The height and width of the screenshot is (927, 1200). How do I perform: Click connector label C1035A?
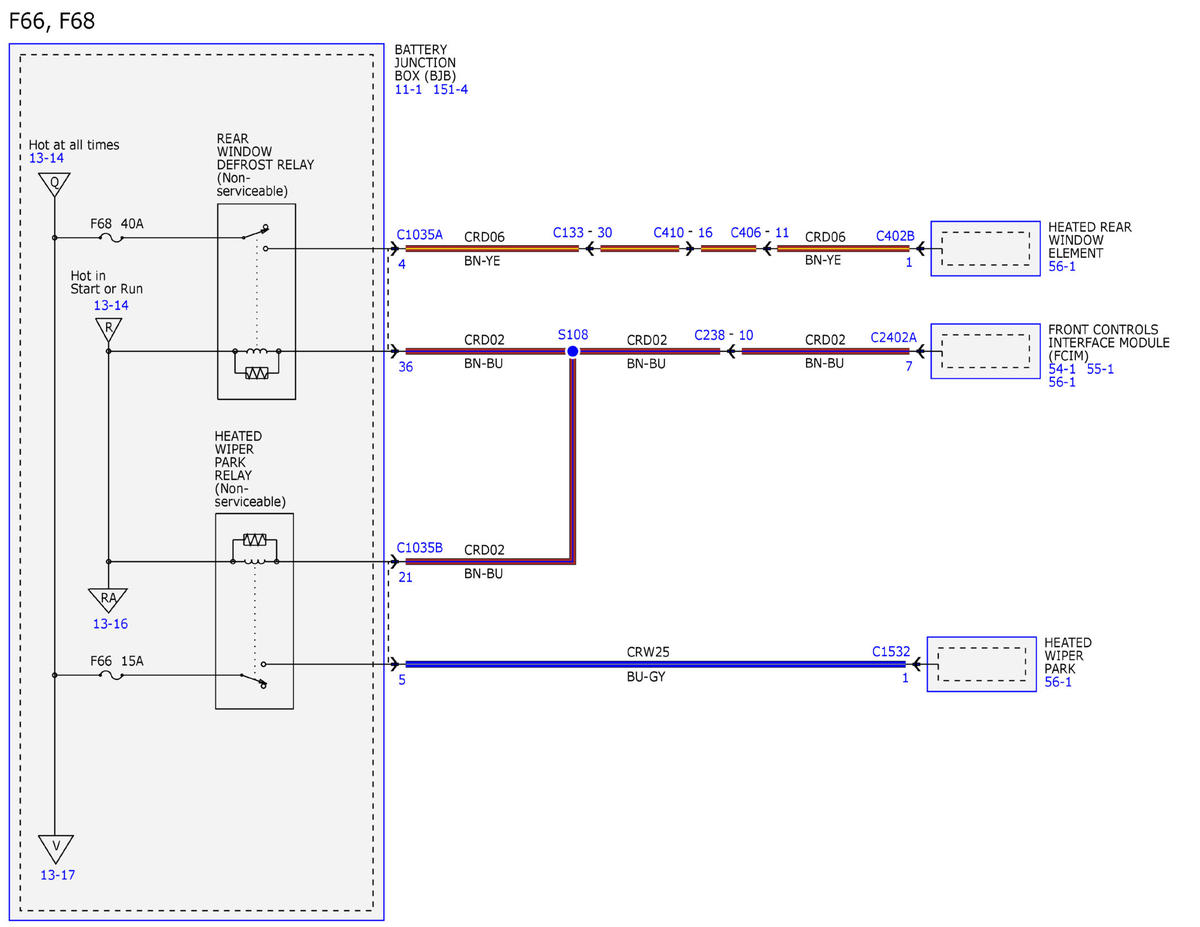(x=419, y=235)
